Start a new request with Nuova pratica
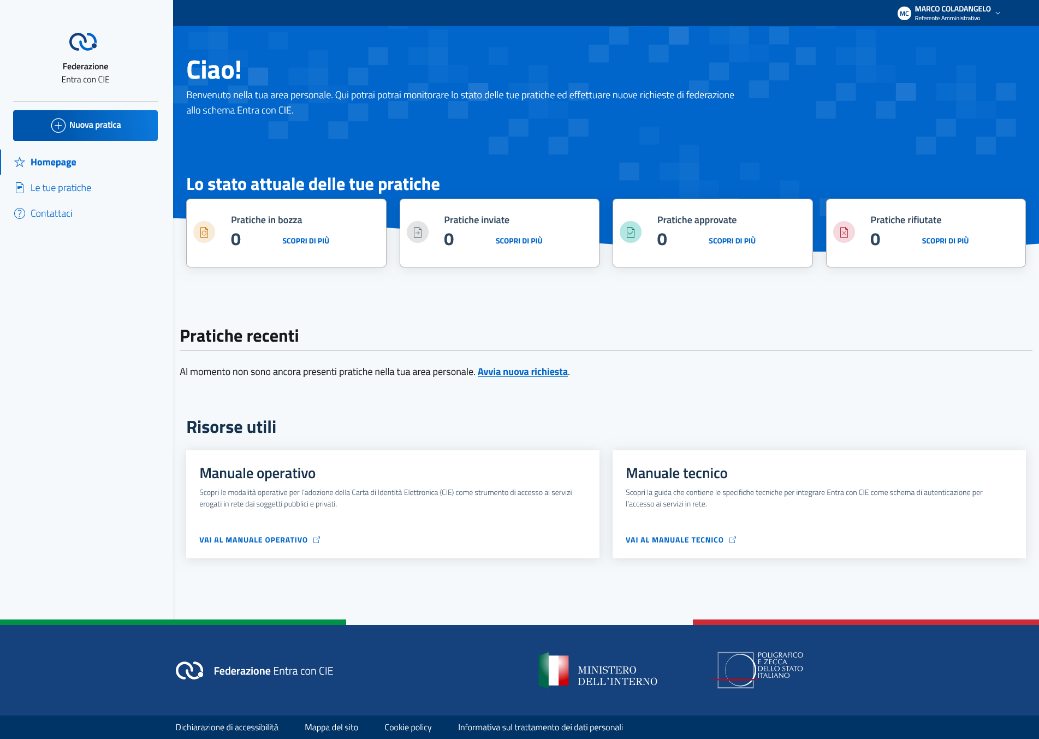Viewport: 1039px width, 739px height. click(85, 125)
